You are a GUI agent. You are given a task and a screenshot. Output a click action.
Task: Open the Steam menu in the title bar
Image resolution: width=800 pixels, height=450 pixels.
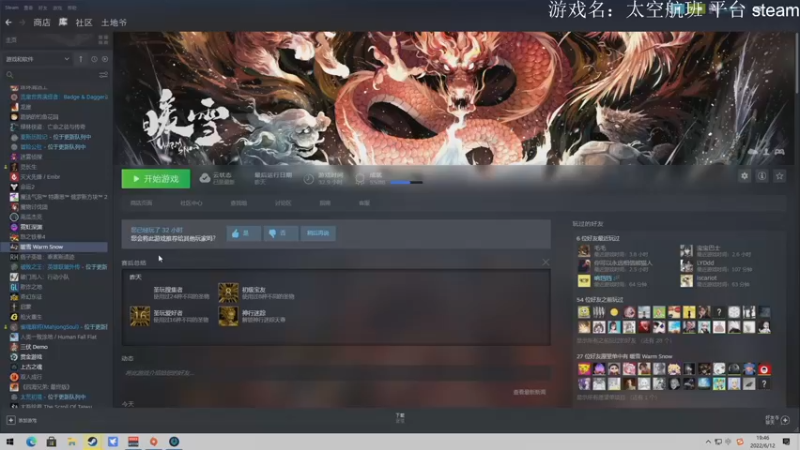coord(12,8)
